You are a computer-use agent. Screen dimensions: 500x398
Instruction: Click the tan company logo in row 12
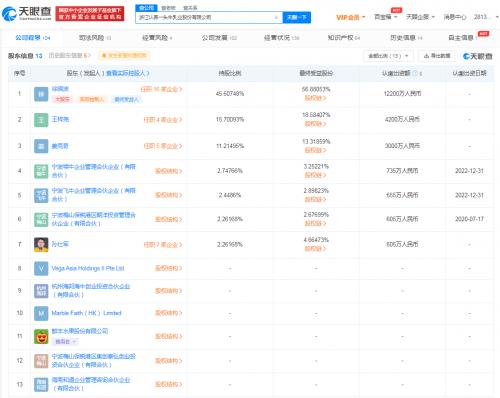tap(41, 361)
